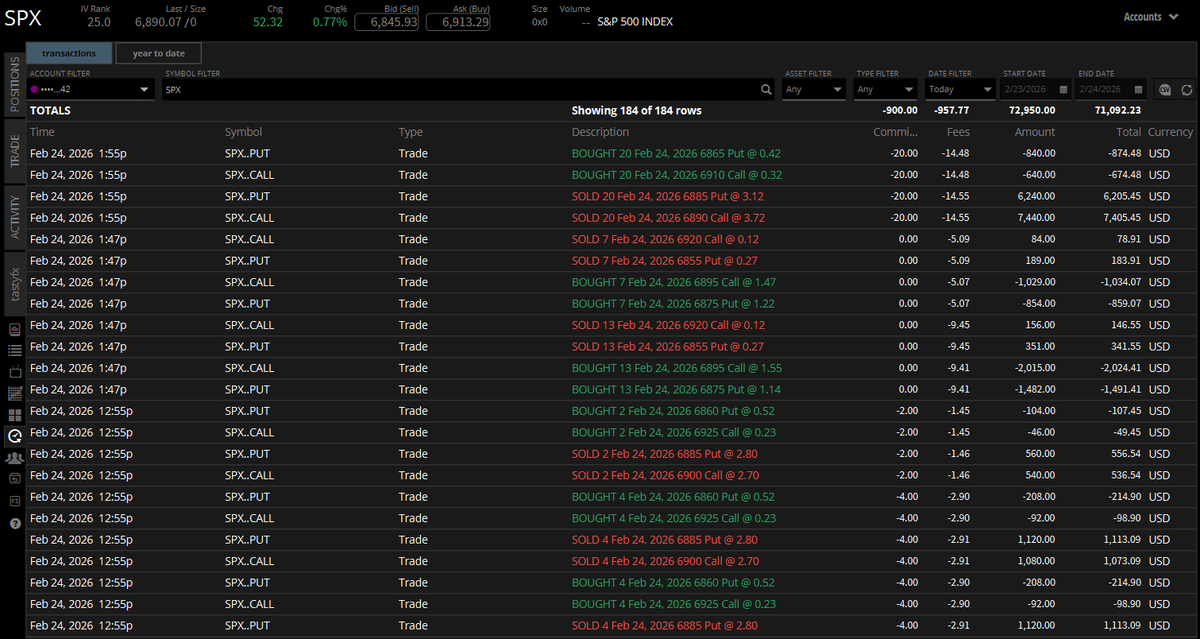Open the TV live feed sidebar icon
This screenshot has height=639, width=1200.
(15, 372)
